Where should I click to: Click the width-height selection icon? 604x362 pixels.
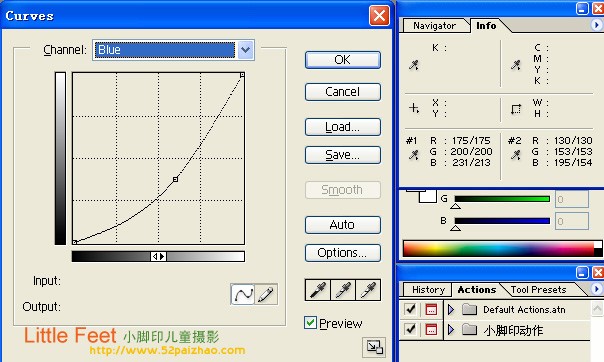[x=516, y=109]
